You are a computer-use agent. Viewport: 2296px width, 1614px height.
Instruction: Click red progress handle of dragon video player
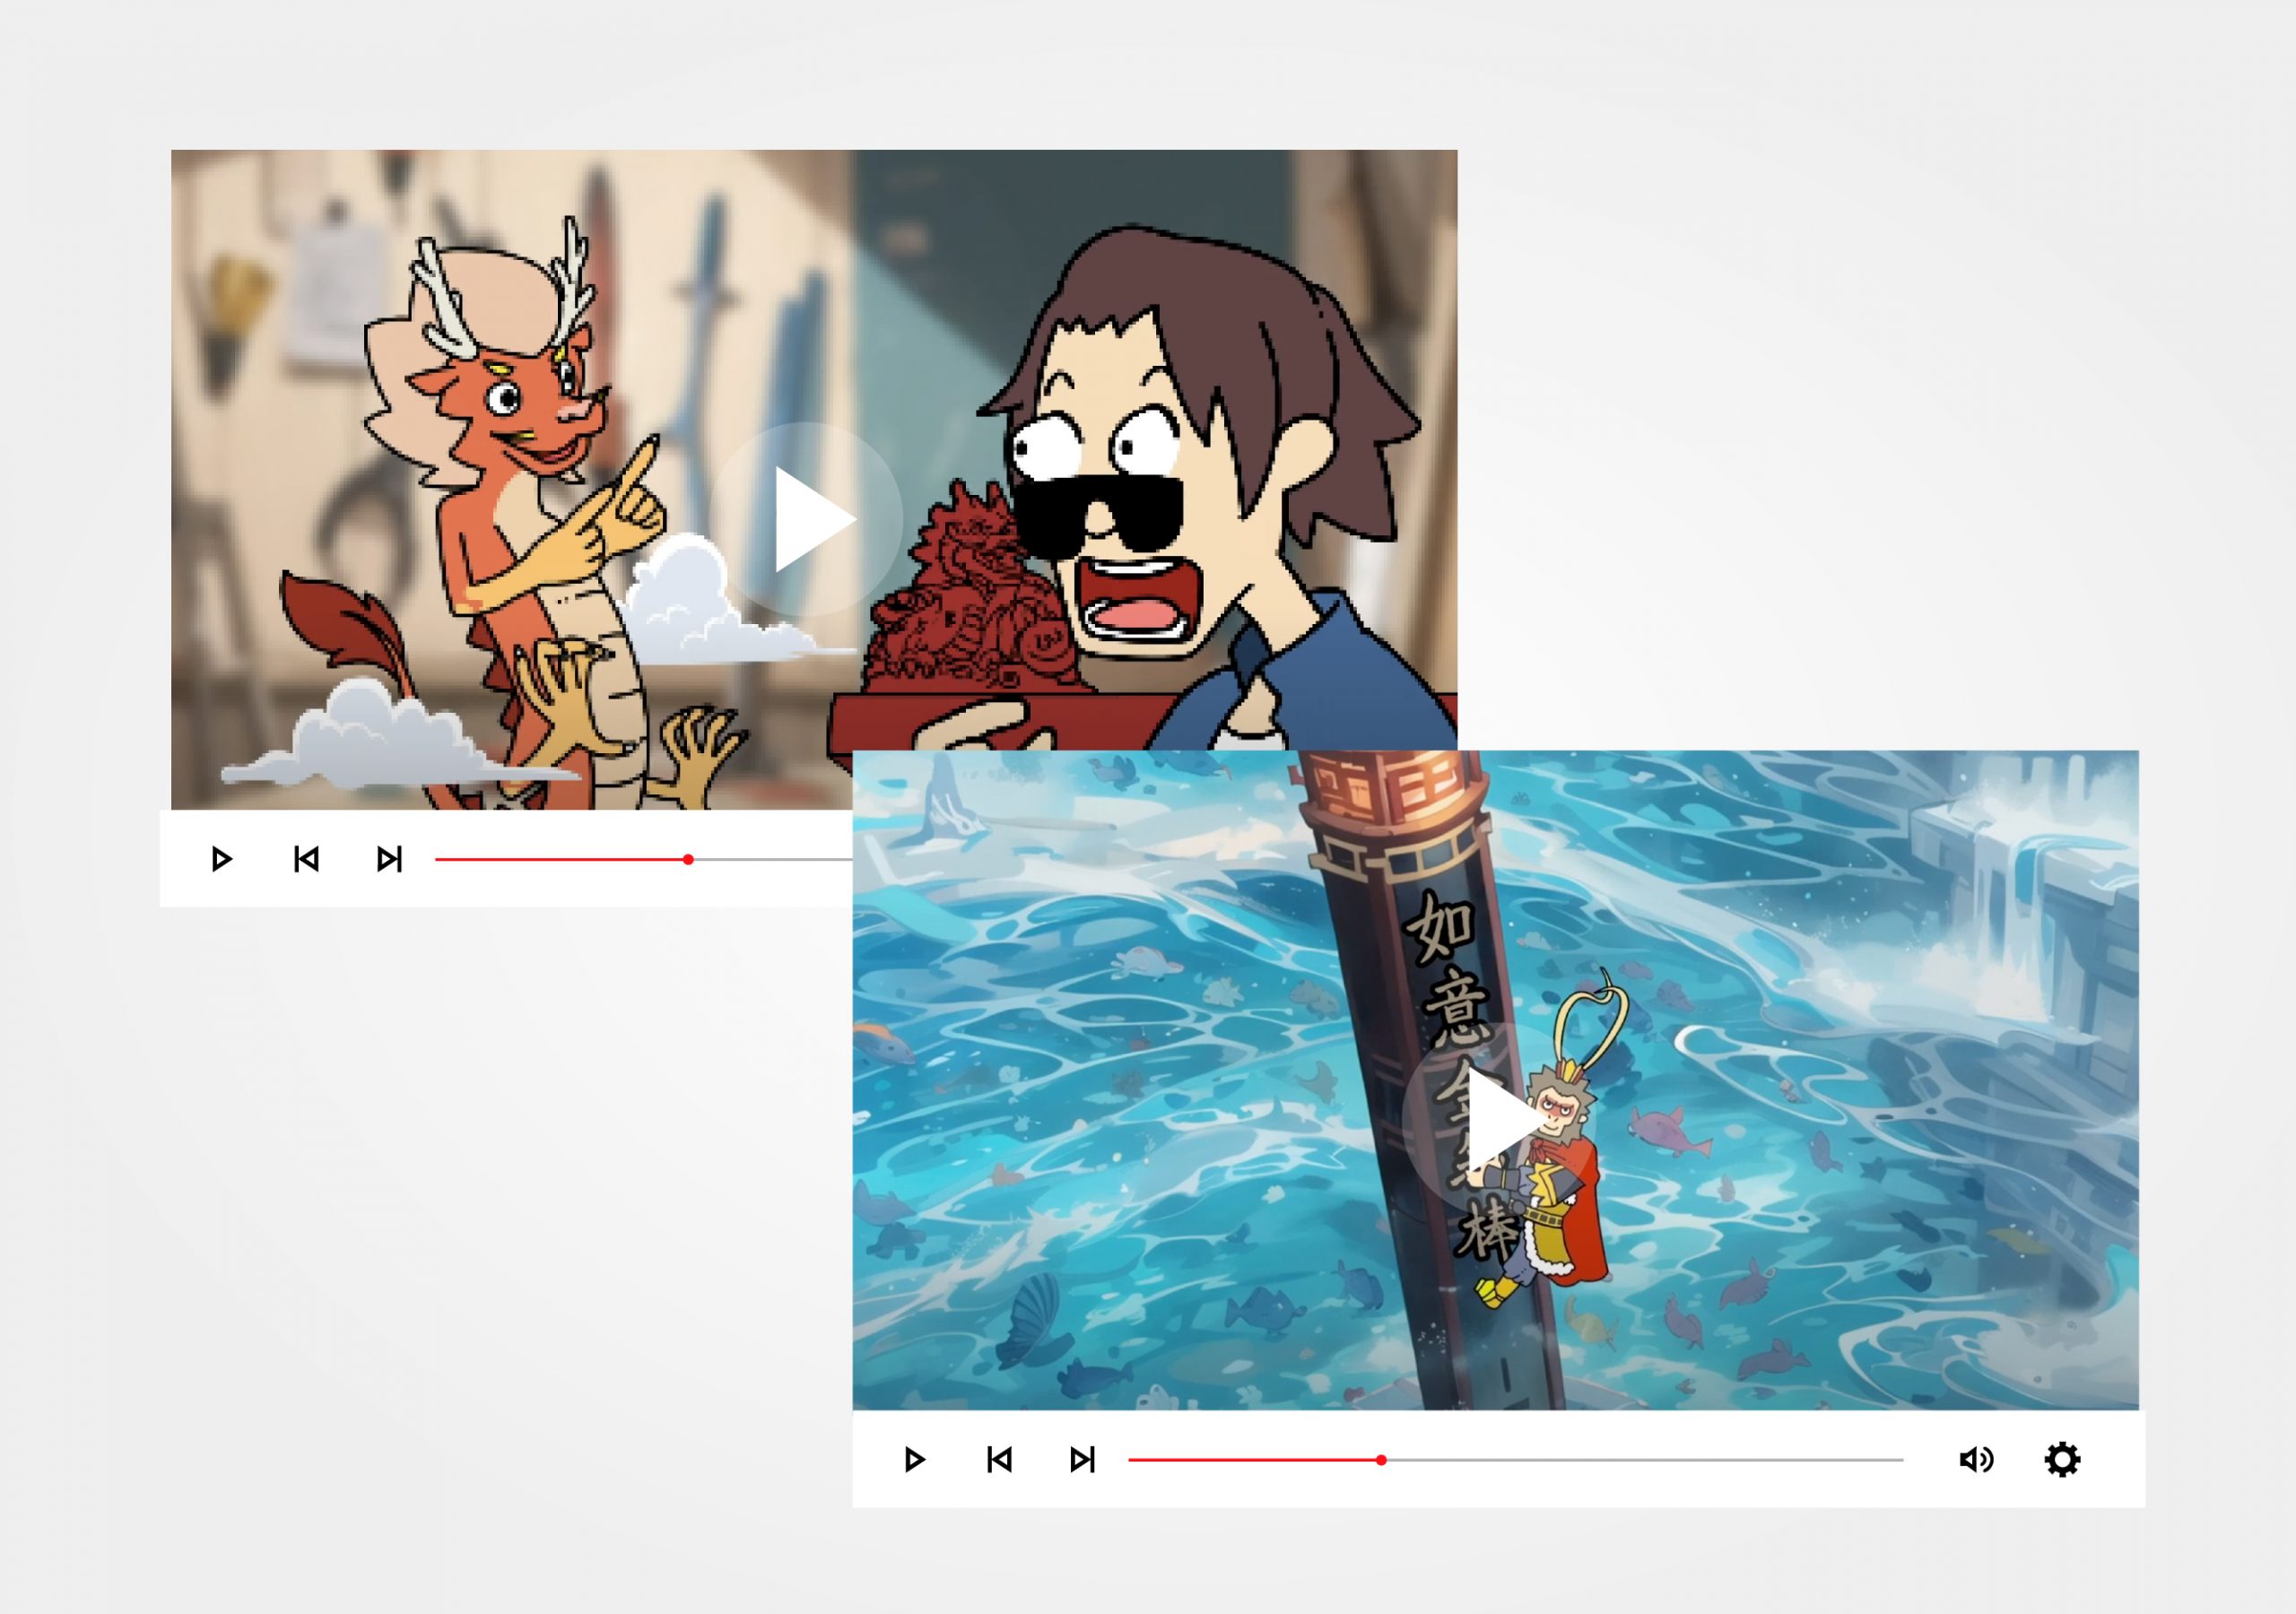(x=688, y=860)
